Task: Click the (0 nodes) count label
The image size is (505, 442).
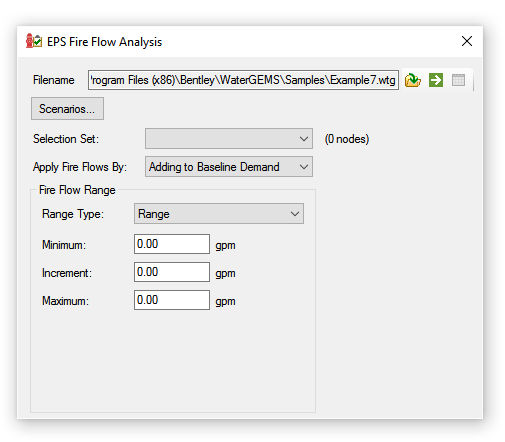Action: (x=347, y=139)
